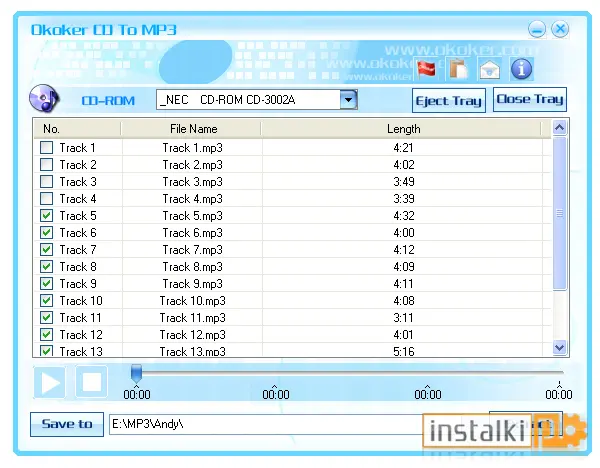Click the 5:16 length of Track 13
Viewport: 600px width, 468px height.
point(403,351)
